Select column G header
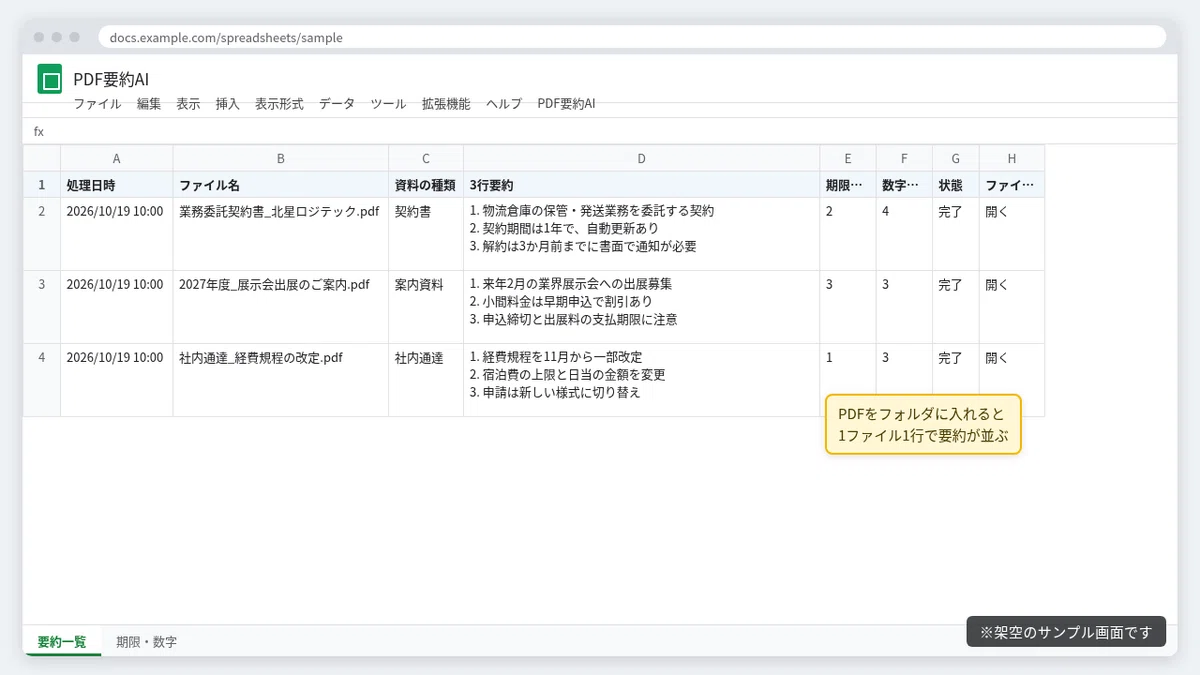The image size is (1200, 675). [x=956, y=158]
